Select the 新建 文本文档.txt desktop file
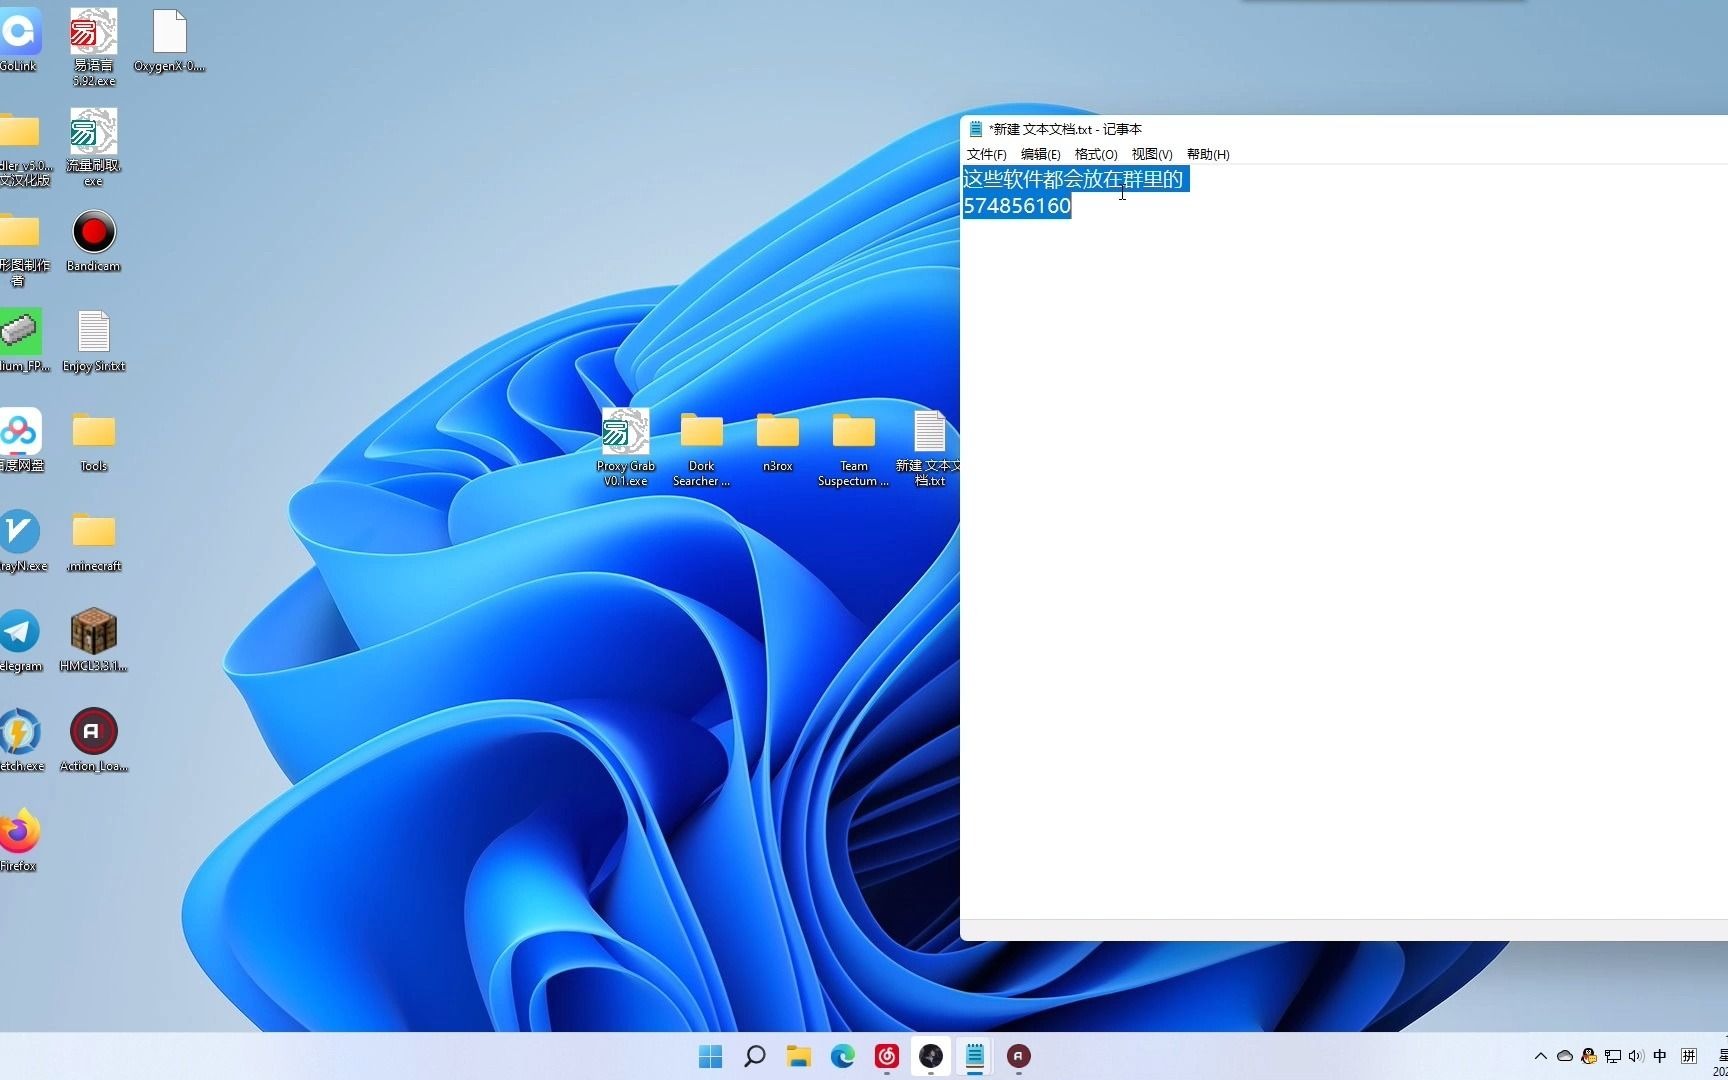 [x=929, y=448]
